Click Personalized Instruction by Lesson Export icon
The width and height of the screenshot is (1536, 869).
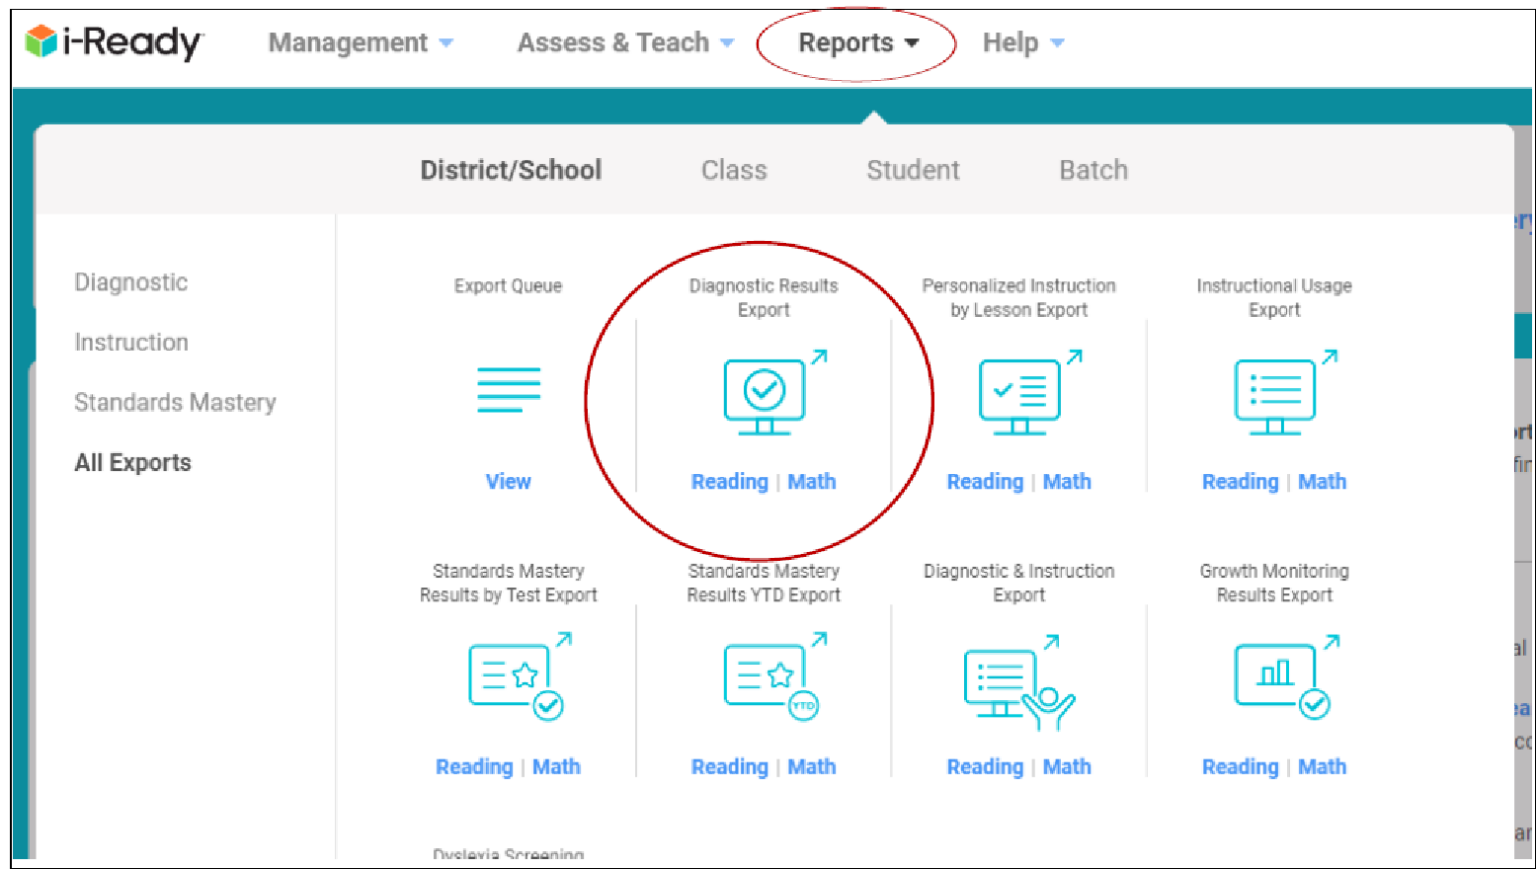point(1021,396)
